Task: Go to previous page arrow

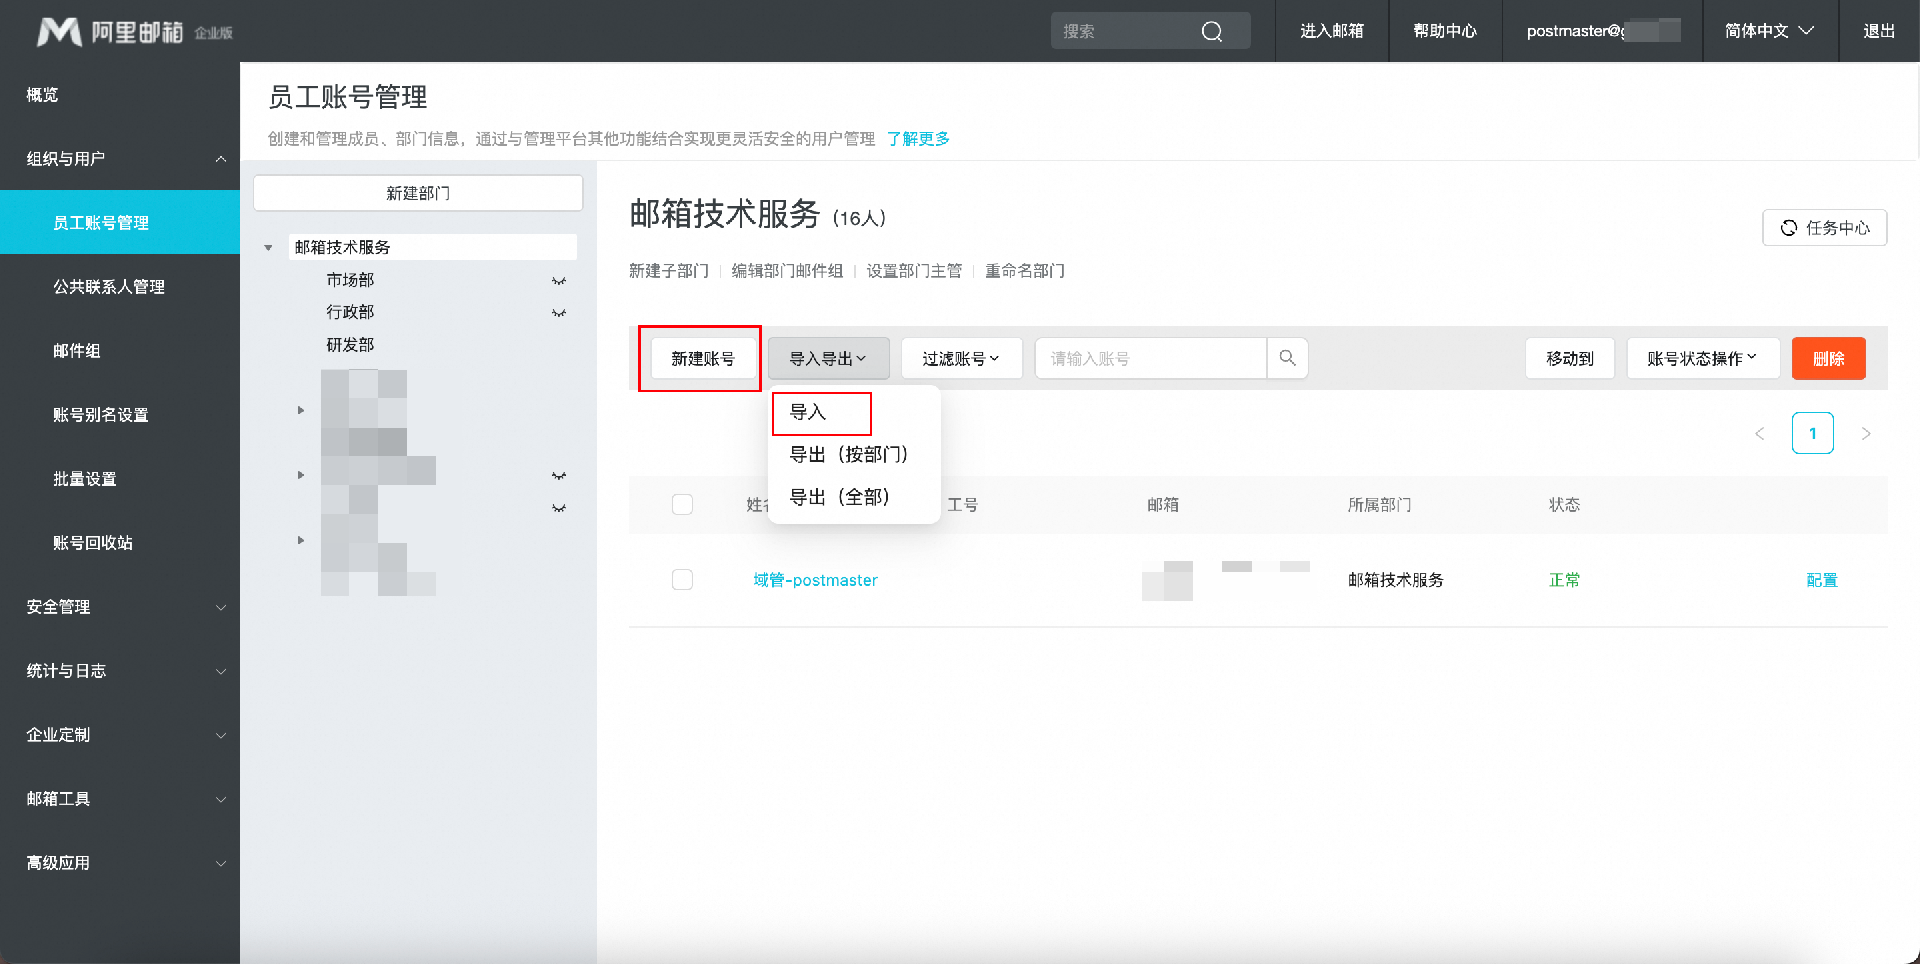Action: pos(1759,434)
